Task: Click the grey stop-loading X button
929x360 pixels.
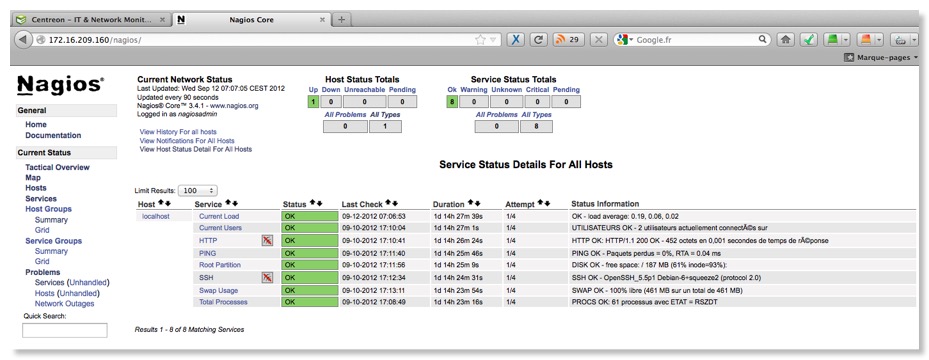Action: pyautogui.click(x=599, y=40)
